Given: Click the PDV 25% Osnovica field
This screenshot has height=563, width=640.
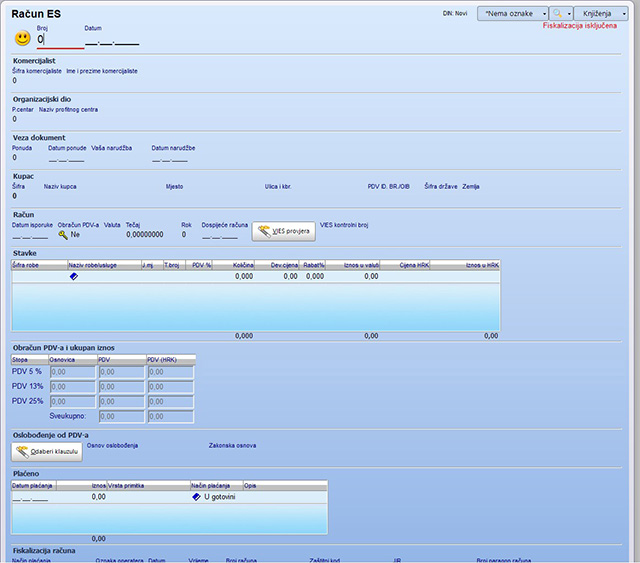Looking at the screenshot, I should pyautogui.click(x=71, y=400).
